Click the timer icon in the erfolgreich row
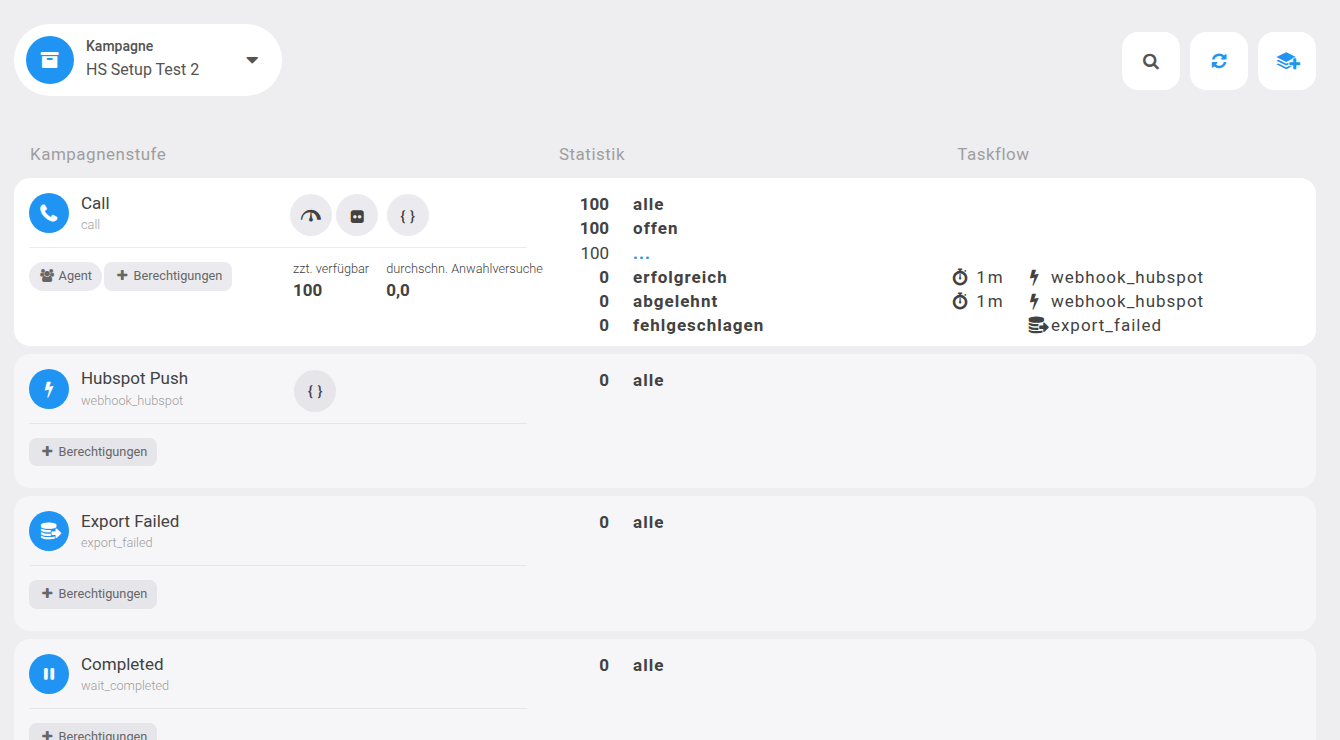Image resolution: width=1340 pixels, height=740 pixels. 961,277
